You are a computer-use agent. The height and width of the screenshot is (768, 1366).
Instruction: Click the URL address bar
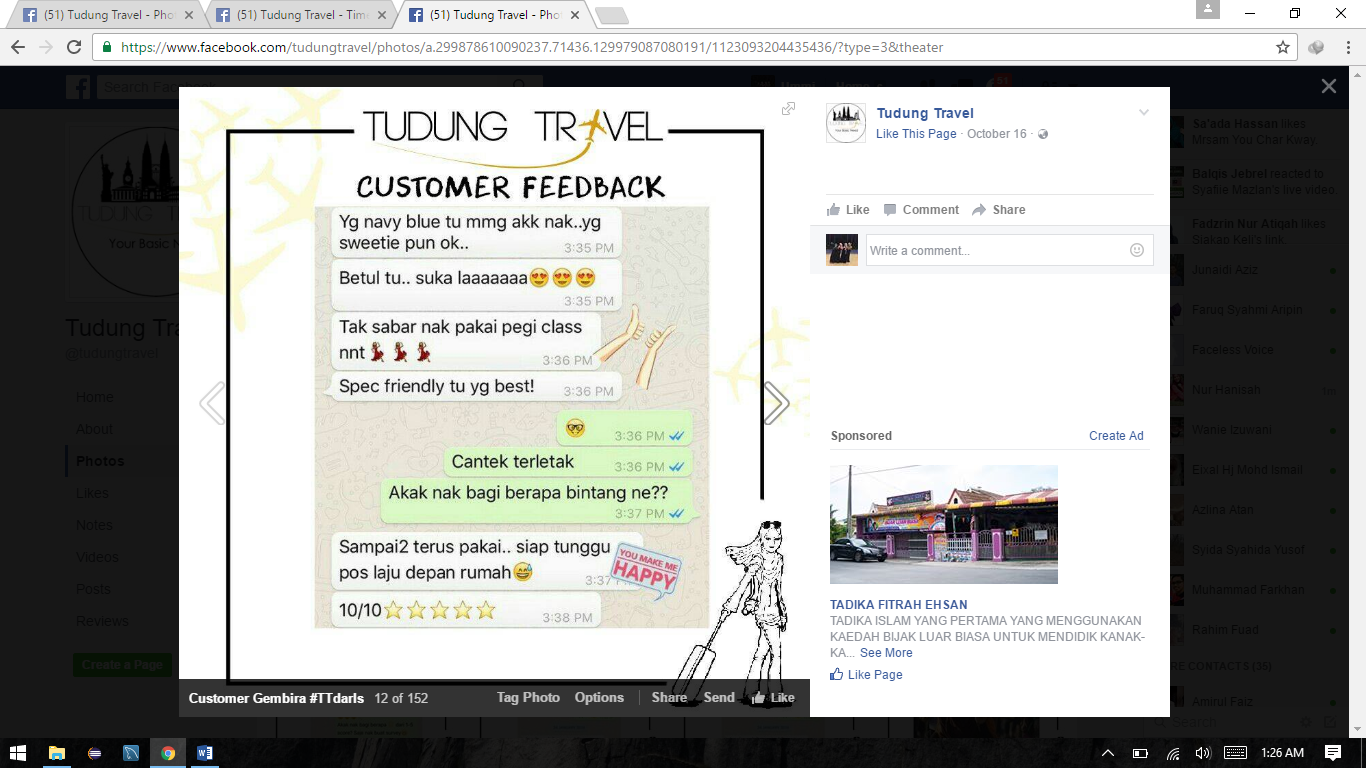click(690, 47)
